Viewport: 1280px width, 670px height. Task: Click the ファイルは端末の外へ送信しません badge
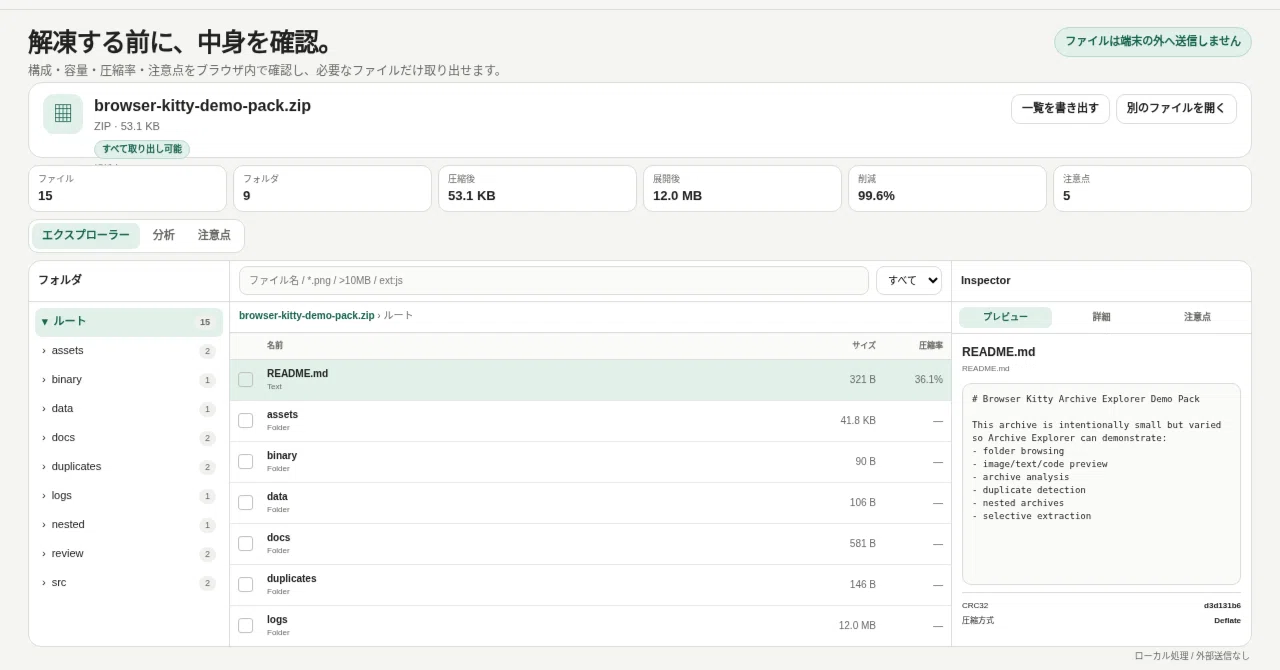click(x=1153, y=42)
